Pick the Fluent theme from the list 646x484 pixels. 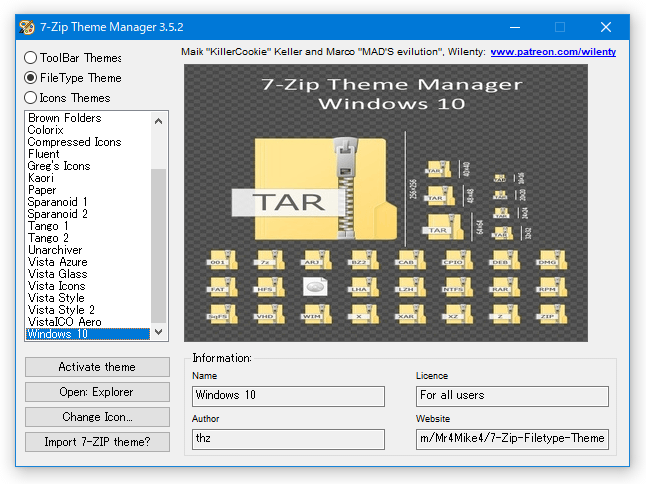[x=44, y=154]
